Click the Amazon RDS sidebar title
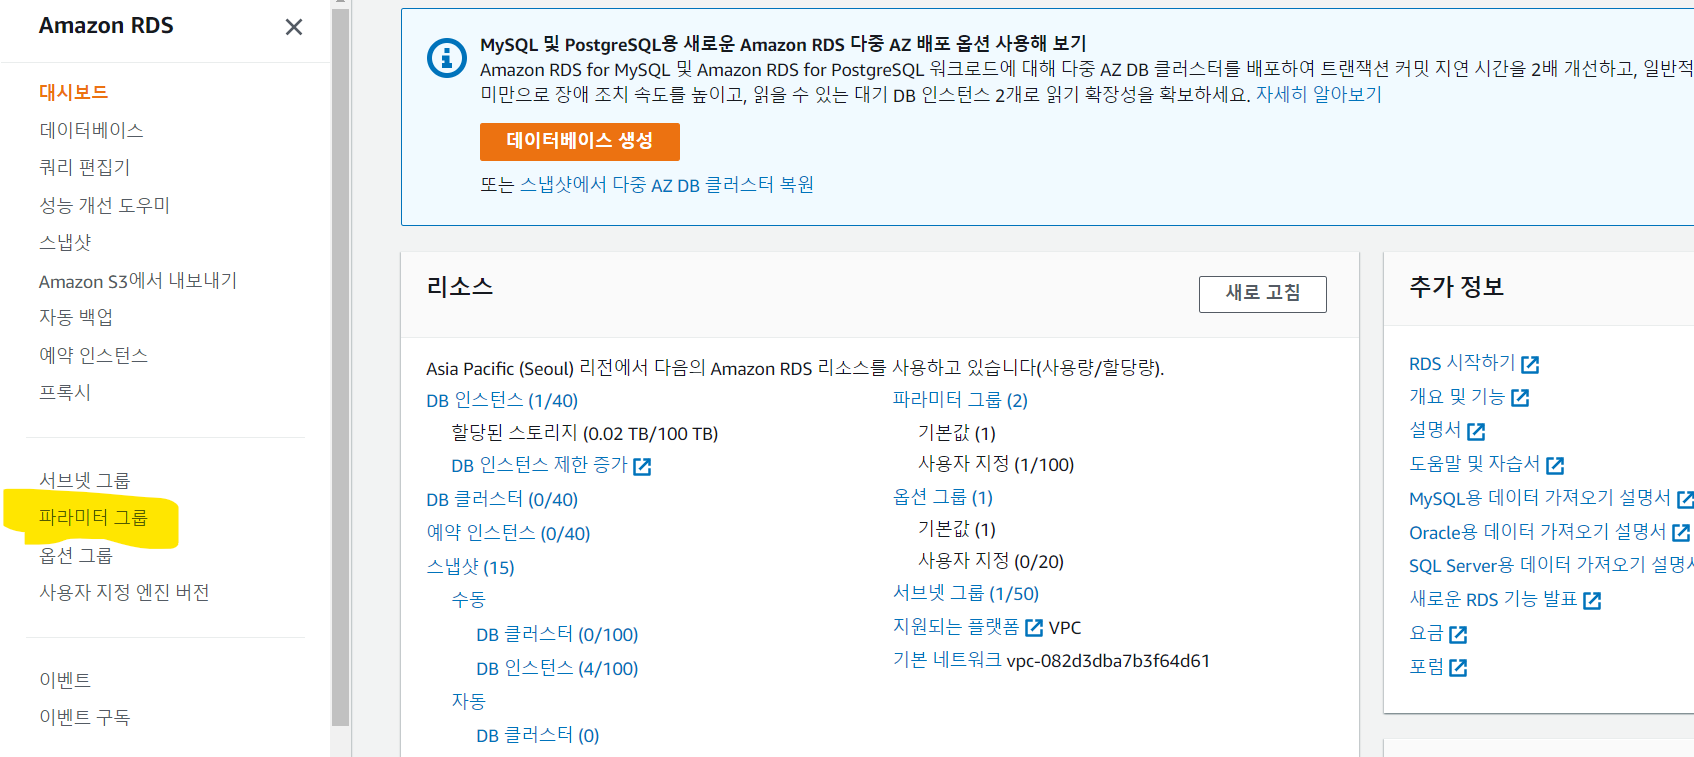Viewport: 1694px width, 757px height. click(106, 26)
